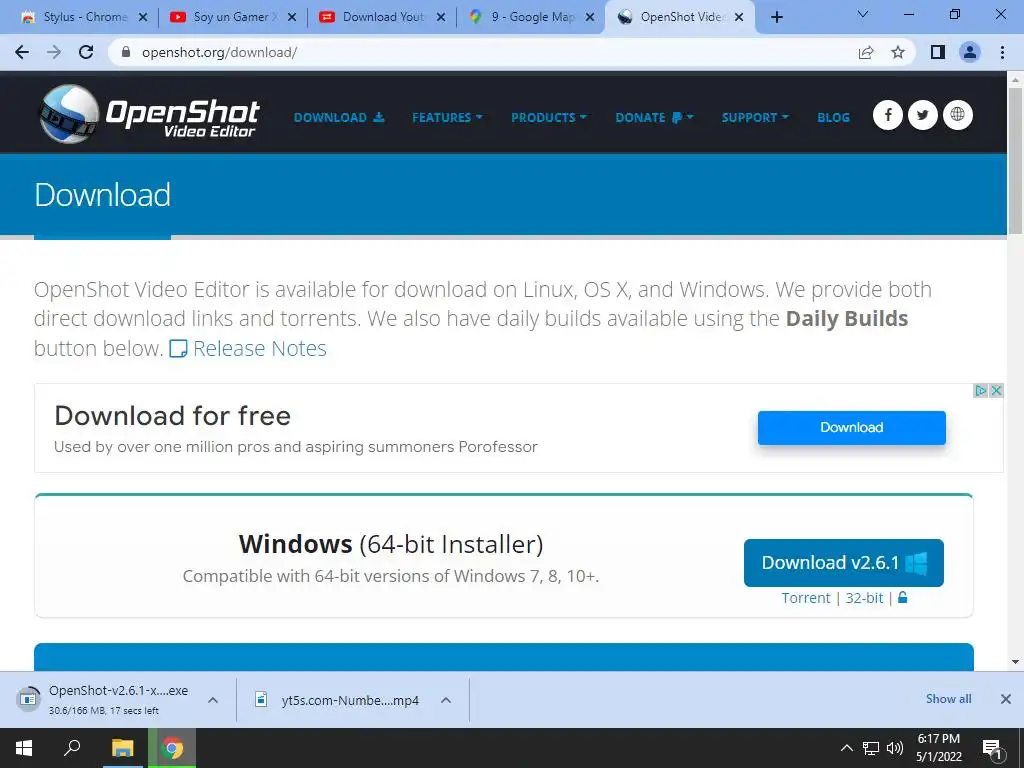
Task: Click DOWNLOAD in the site navigation
Action: coord(338,118)
